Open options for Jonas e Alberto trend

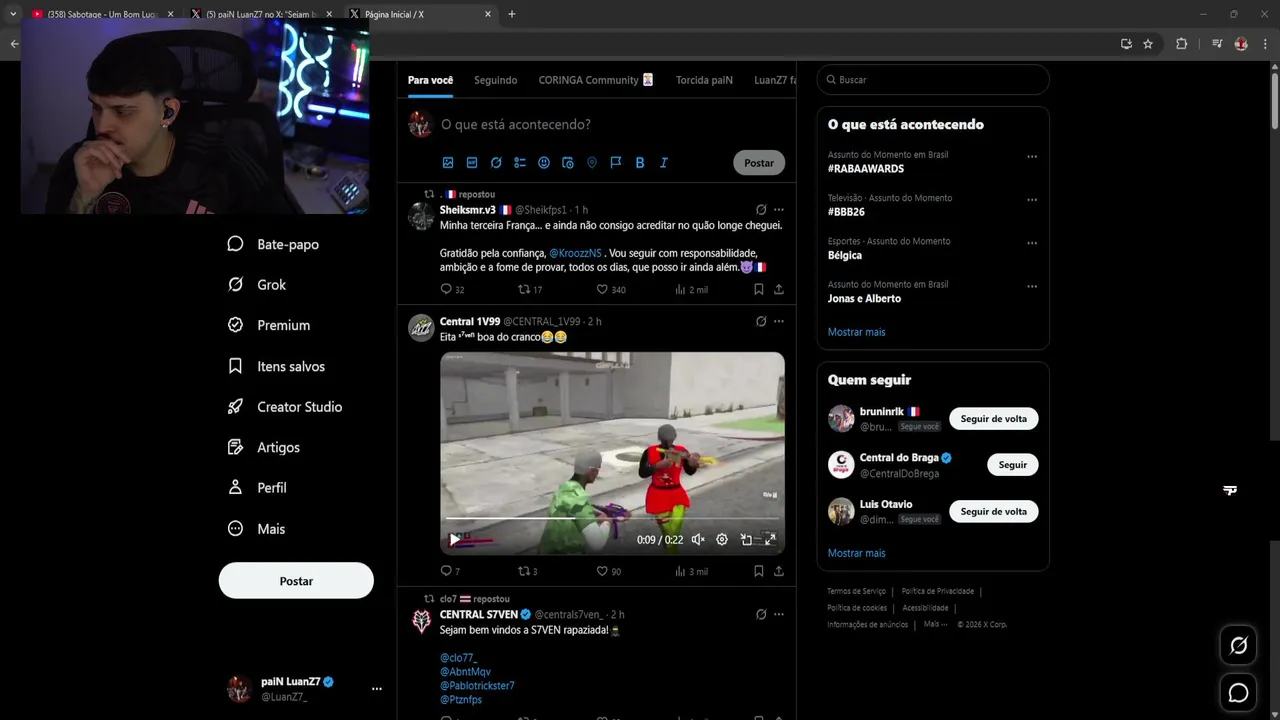1032,287
